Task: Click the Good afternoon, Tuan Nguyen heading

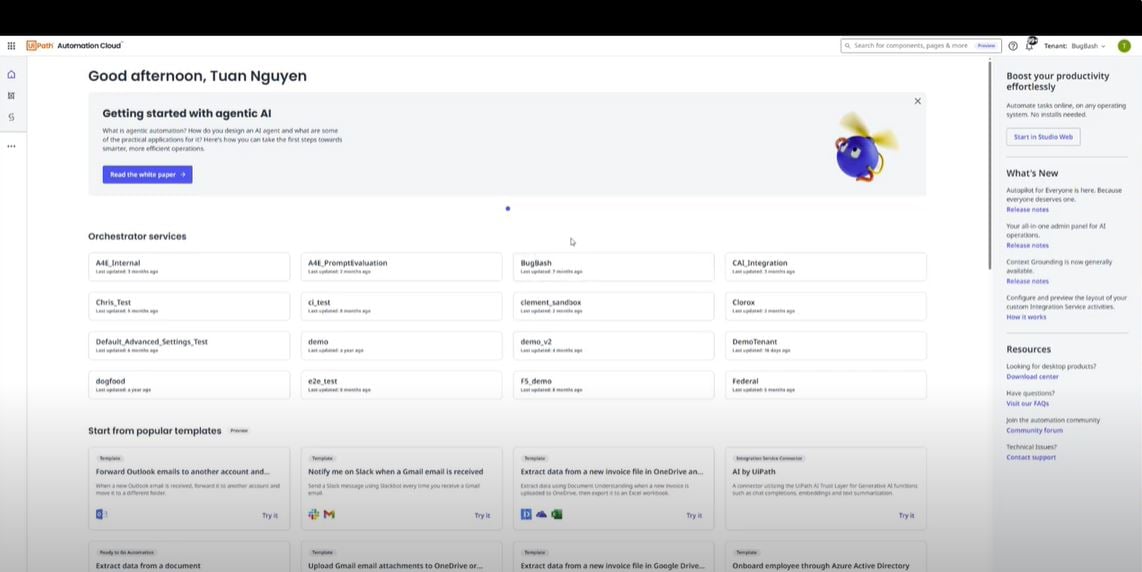Action: tap(197, 76)
